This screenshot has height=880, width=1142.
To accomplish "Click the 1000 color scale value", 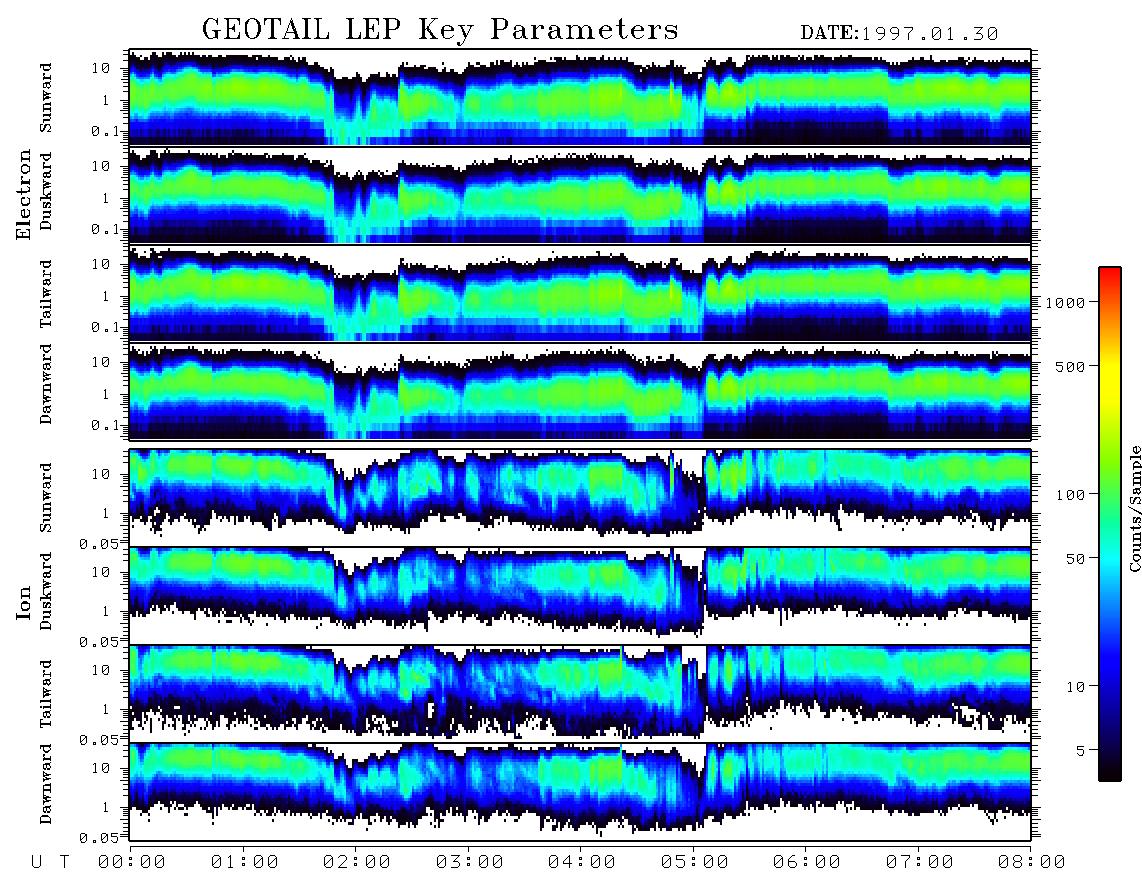I will pyautogui.click(x=1066, y=303).
